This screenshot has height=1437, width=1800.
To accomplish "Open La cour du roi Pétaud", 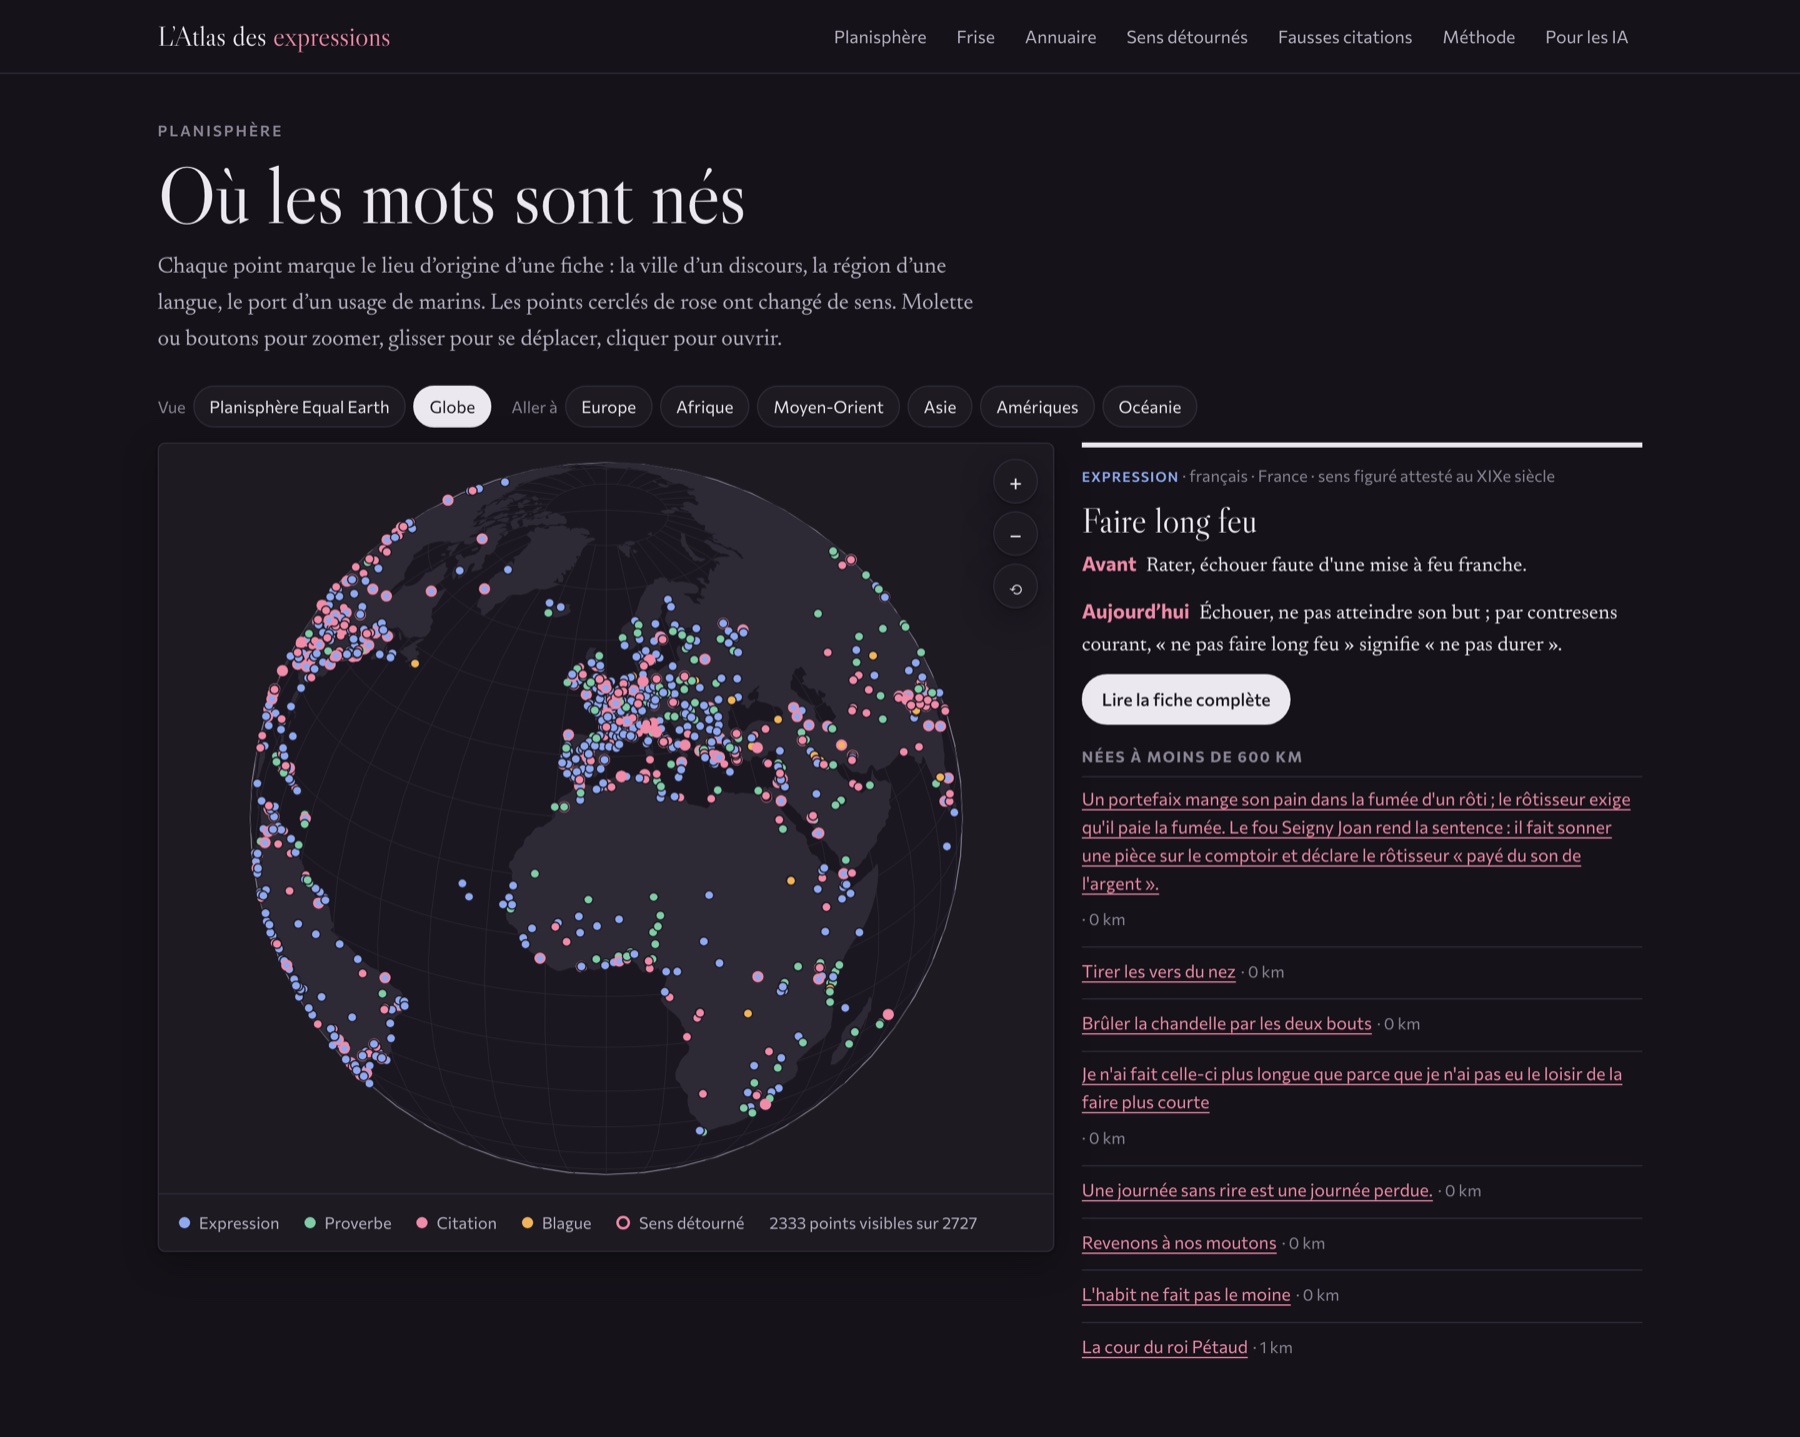I will pos(1165,1347).
